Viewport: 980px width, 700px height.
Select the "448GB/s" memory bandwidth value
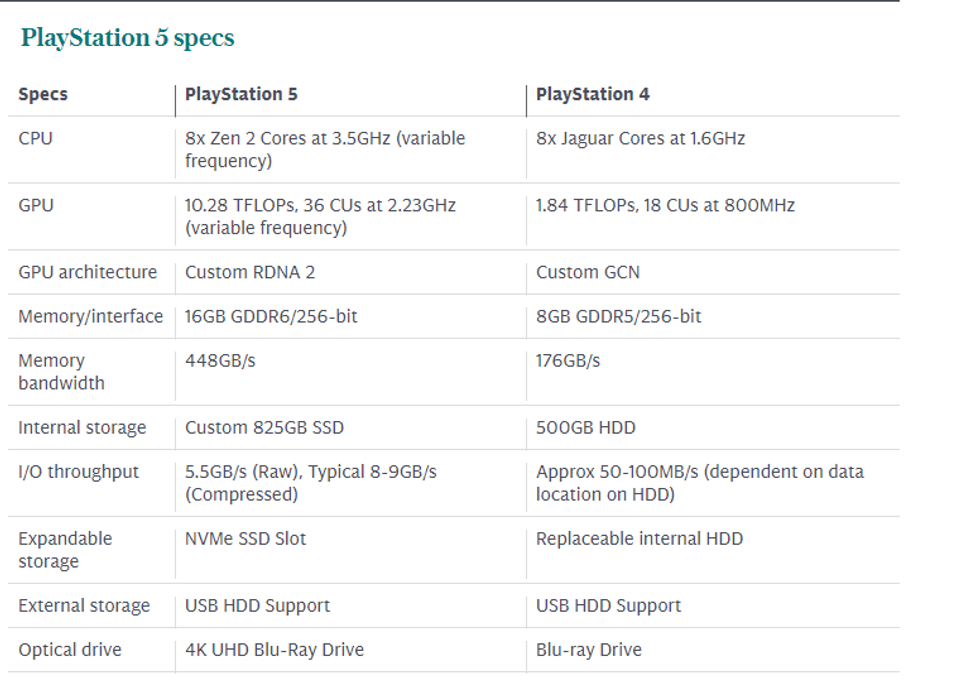pyautogui.click(x=220, y=361)
